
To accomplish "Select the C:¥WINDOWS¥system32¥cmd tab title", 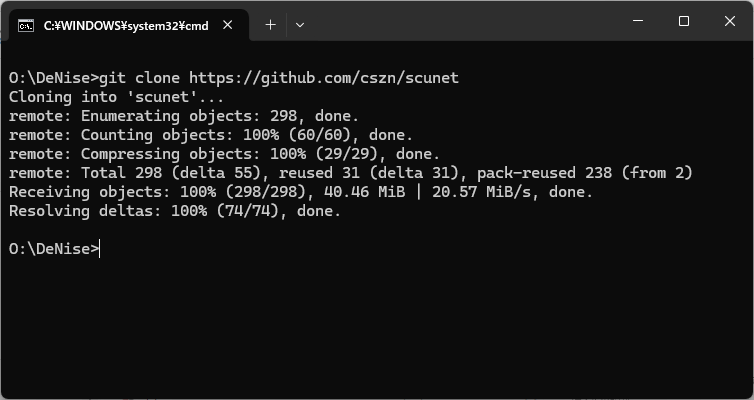I will point(126,26).
